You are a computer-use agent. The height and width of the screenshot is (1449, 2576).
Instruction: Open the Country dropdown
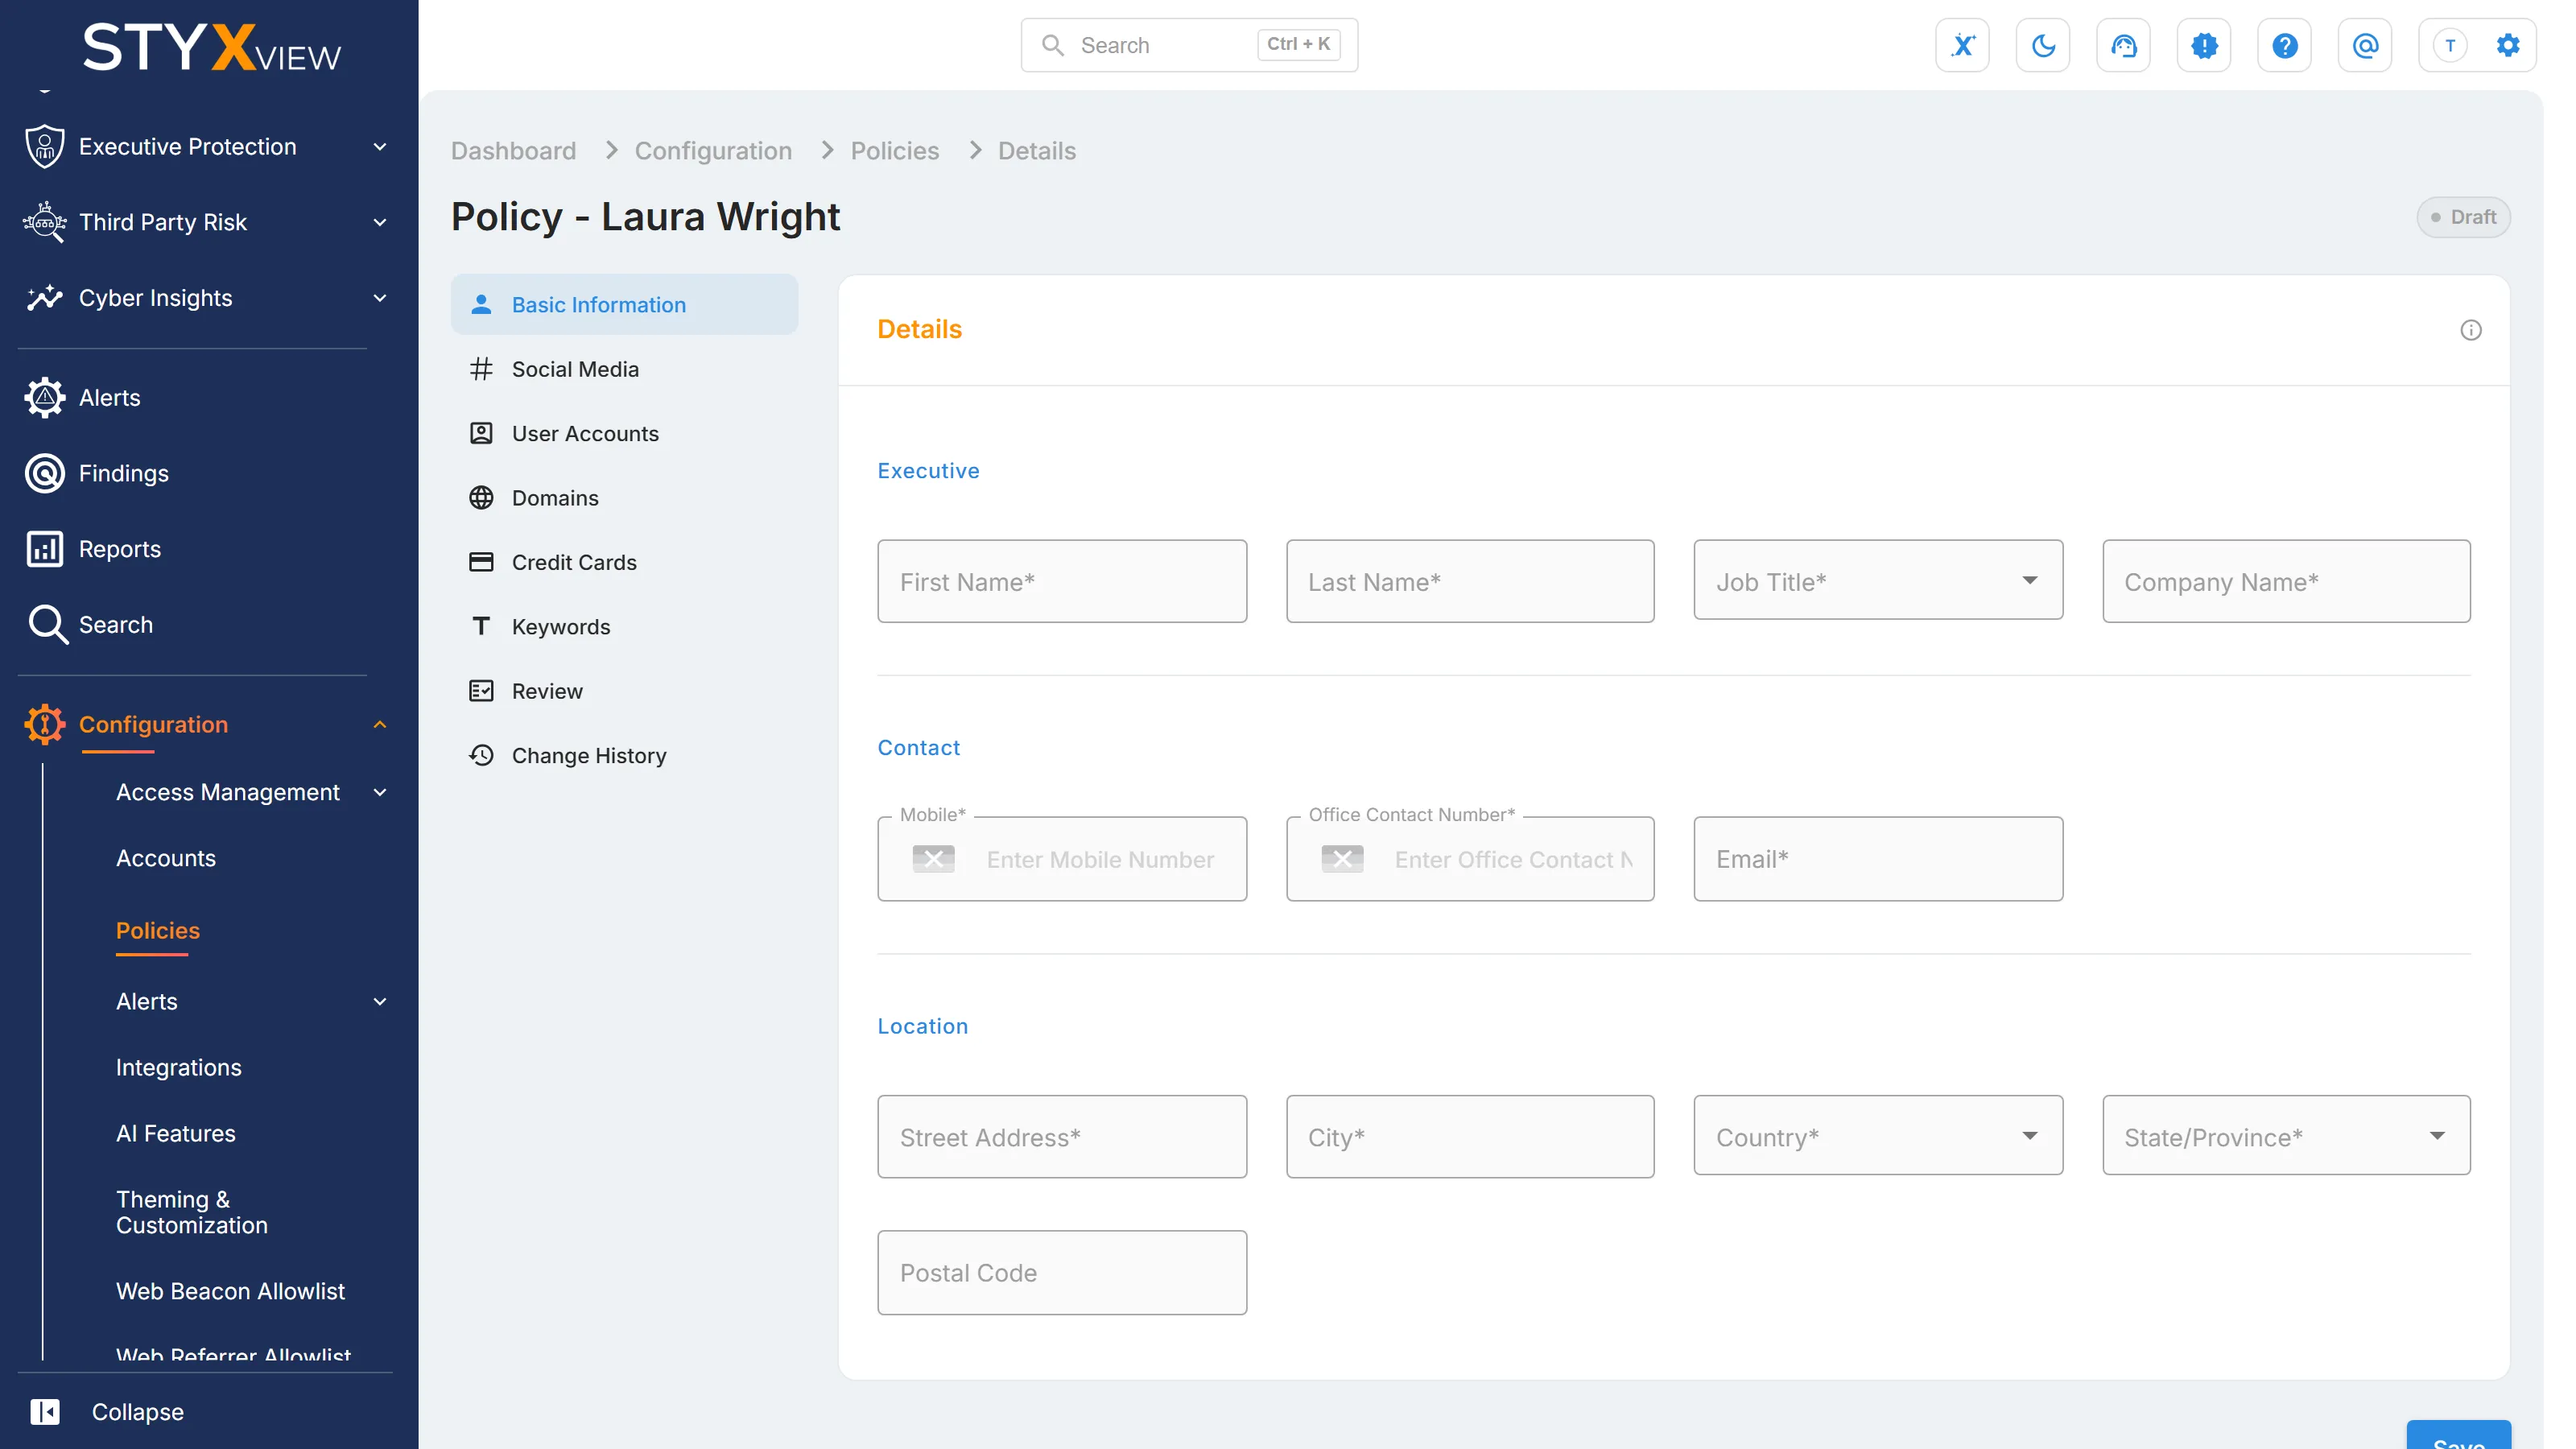(1877, 1135)
